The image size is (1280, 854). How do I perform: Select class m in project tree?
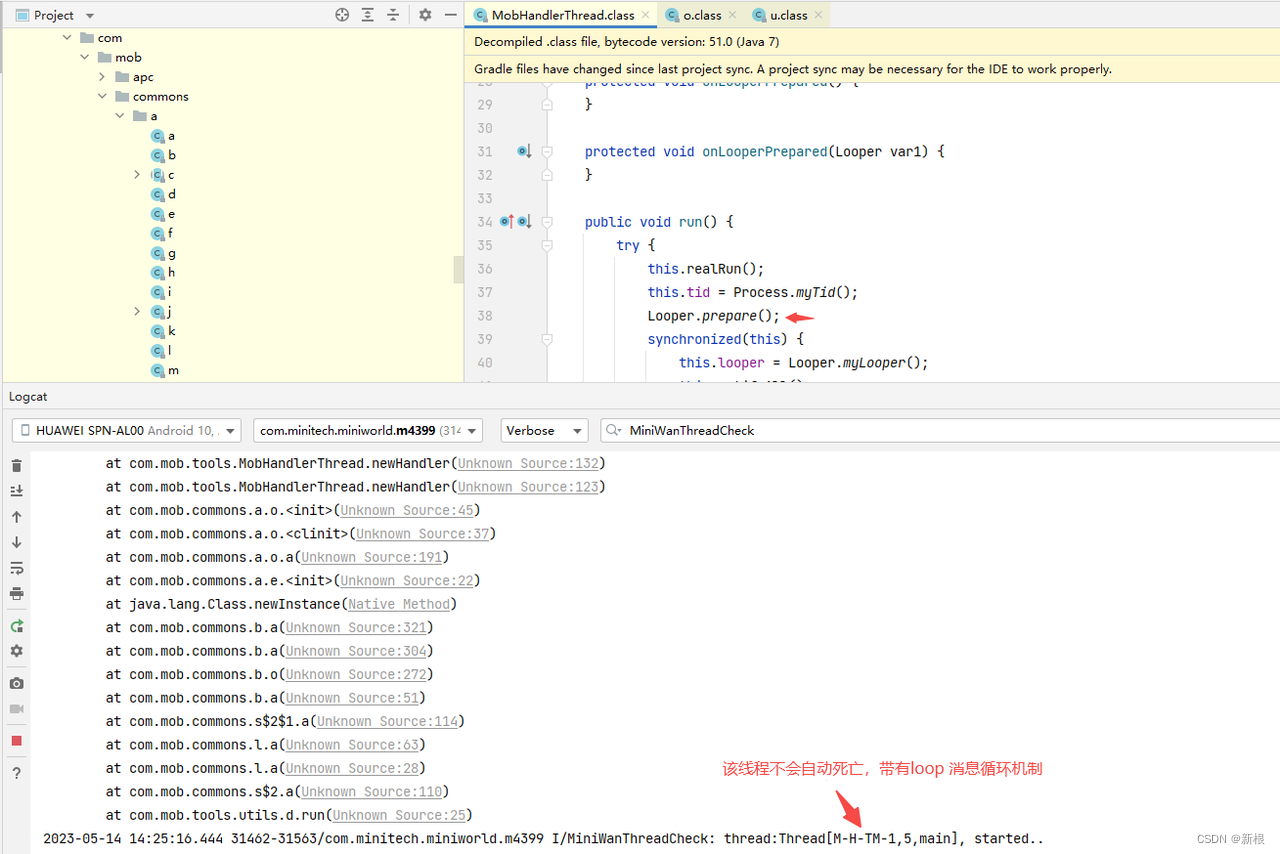tap(165, 370)
